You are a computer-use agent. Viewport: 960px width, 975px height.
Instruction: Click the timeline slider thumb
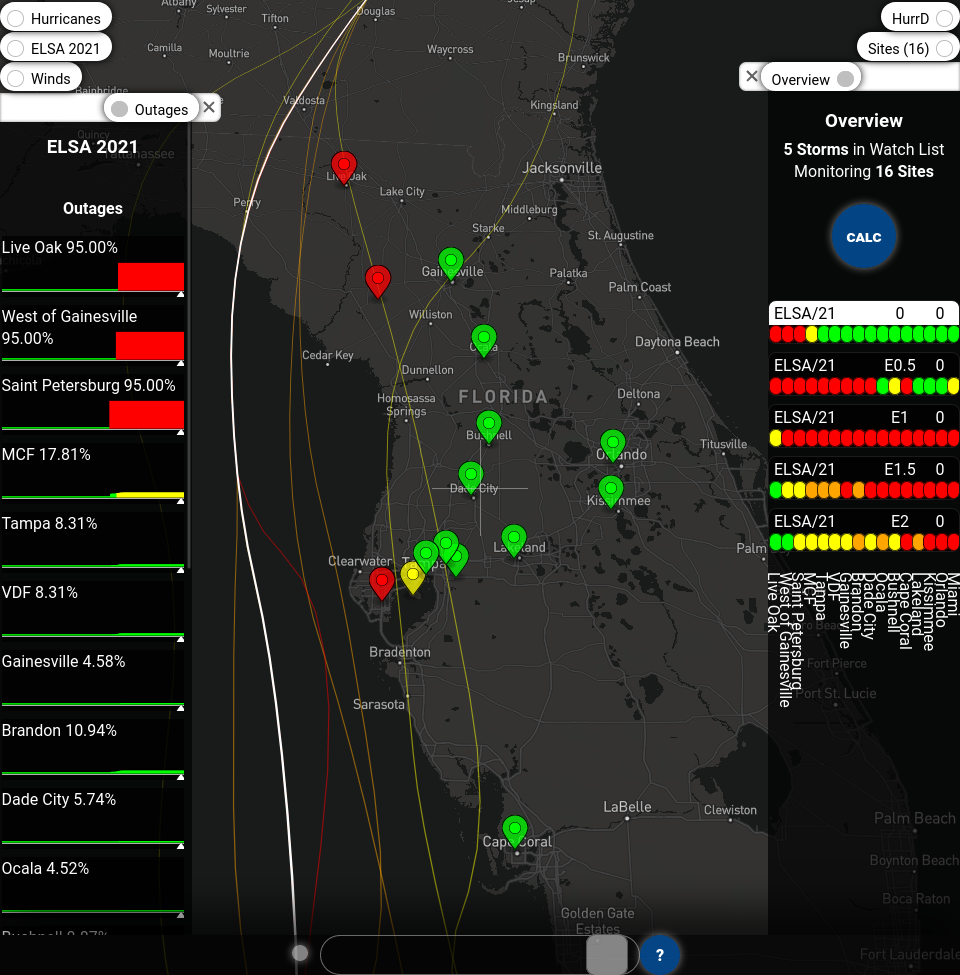point(607,954)
